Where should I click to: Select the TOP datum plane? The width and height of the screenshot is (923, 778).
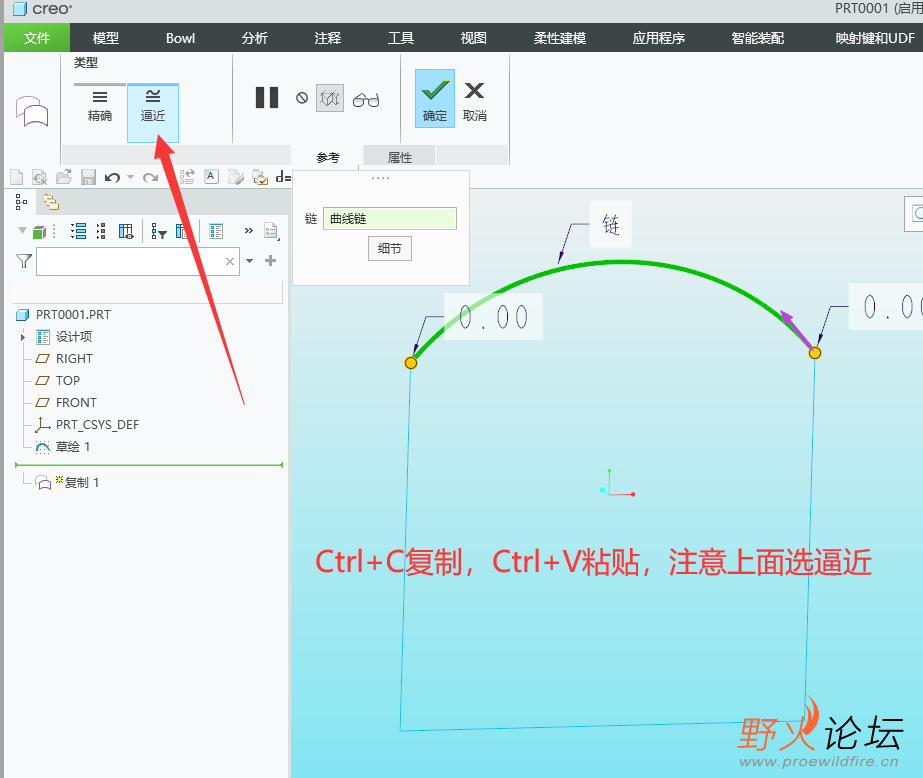pos(68,380)
